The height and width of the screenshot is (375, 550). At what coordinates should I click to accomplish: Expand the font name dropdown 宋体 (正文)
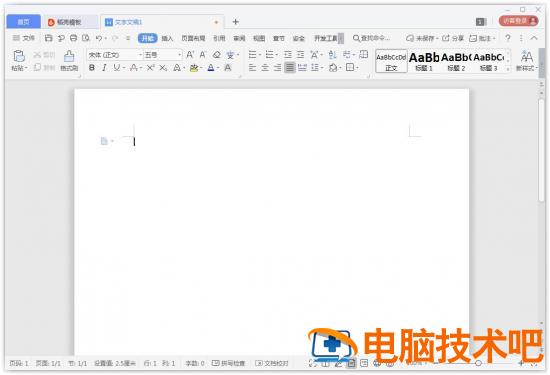point(115,55)
